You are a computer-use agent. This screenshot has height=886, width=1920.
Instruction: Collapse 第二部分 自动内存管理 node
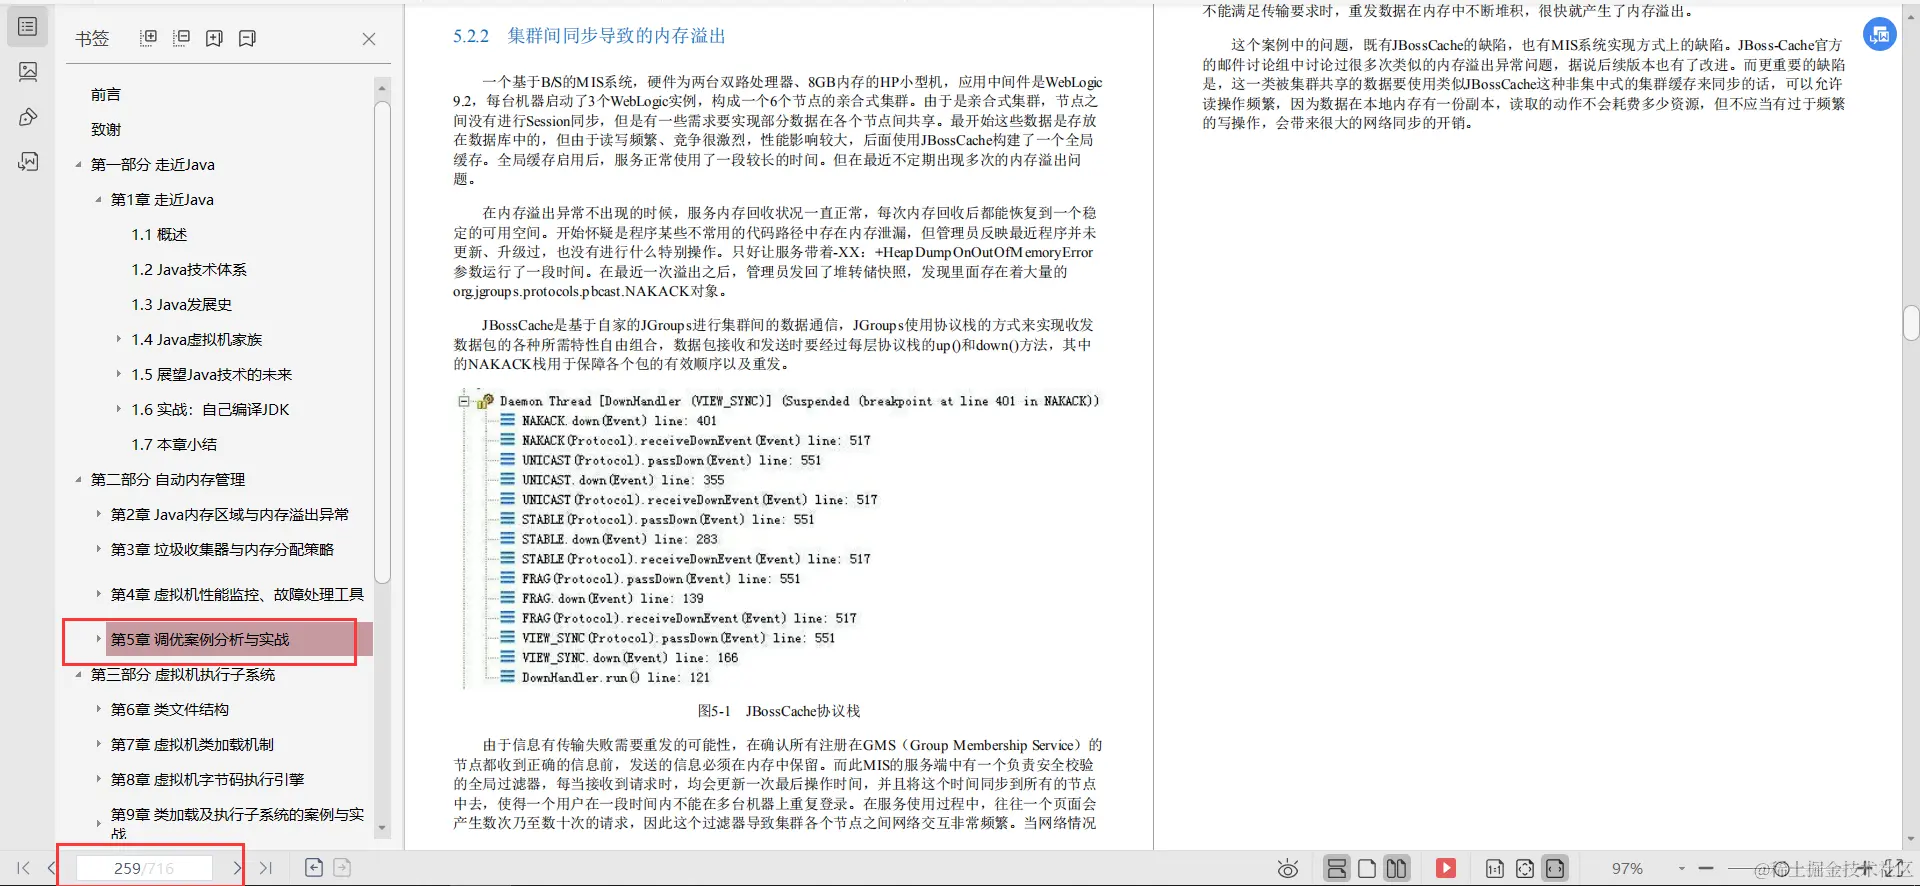coord(78,480)
